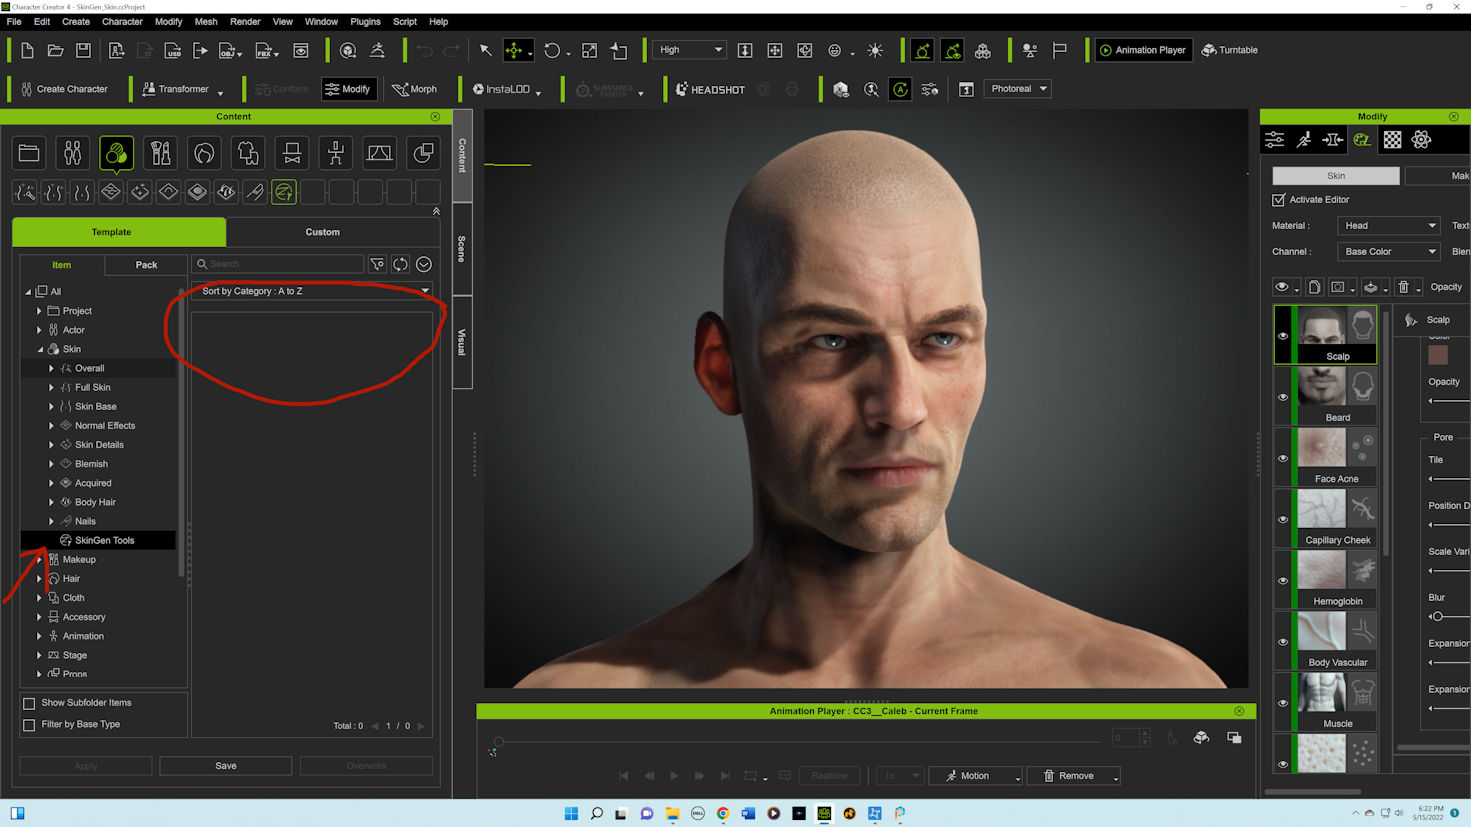
Task: Open the Character menu
Action: coord(122,21)
